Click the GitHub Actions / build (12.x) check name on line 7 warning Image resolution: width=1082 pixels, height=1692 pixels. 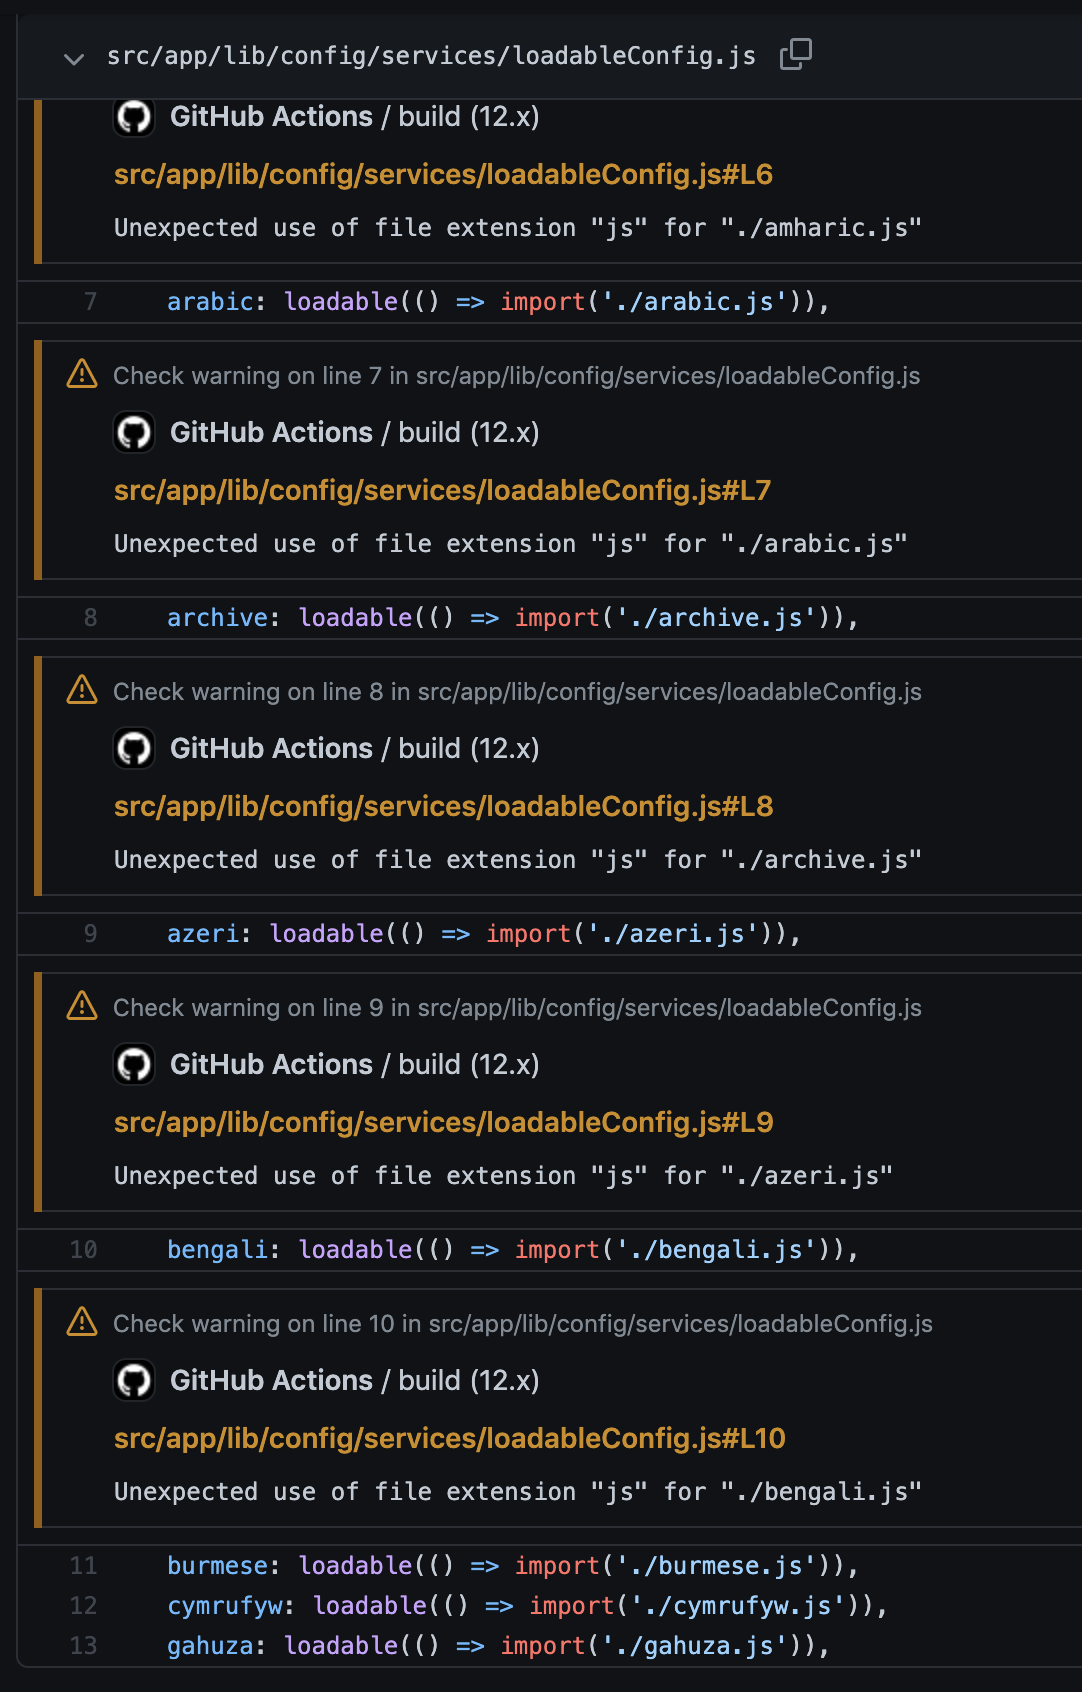coord(355,434)
